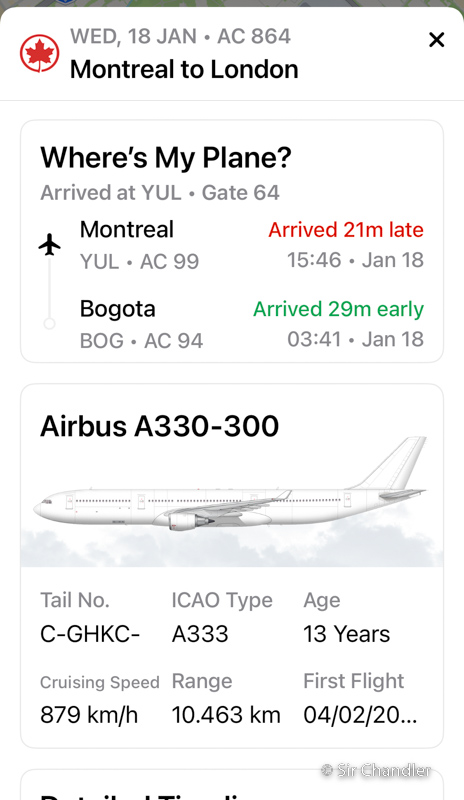Tap the cruising speed 879 km/h

click(89, 715)
